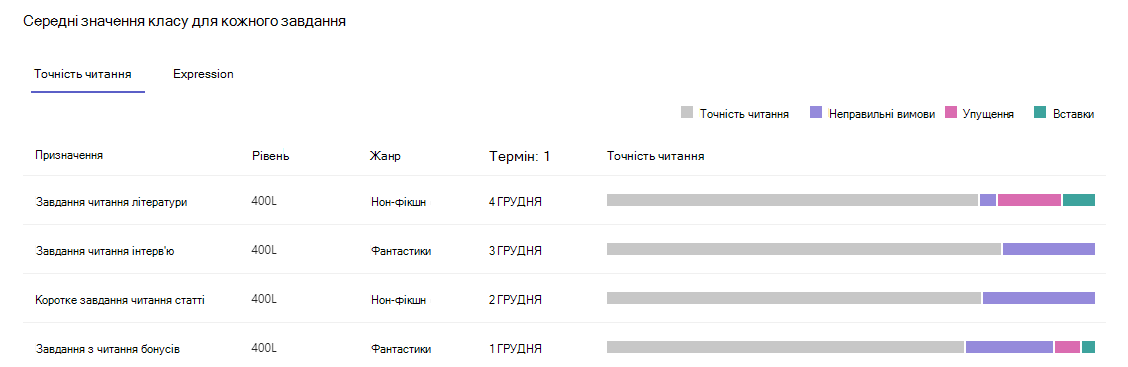The image size is (1128, 367).
Task: Click purple mispronunciations segment in the interview row
Action: pos(1049,249)
